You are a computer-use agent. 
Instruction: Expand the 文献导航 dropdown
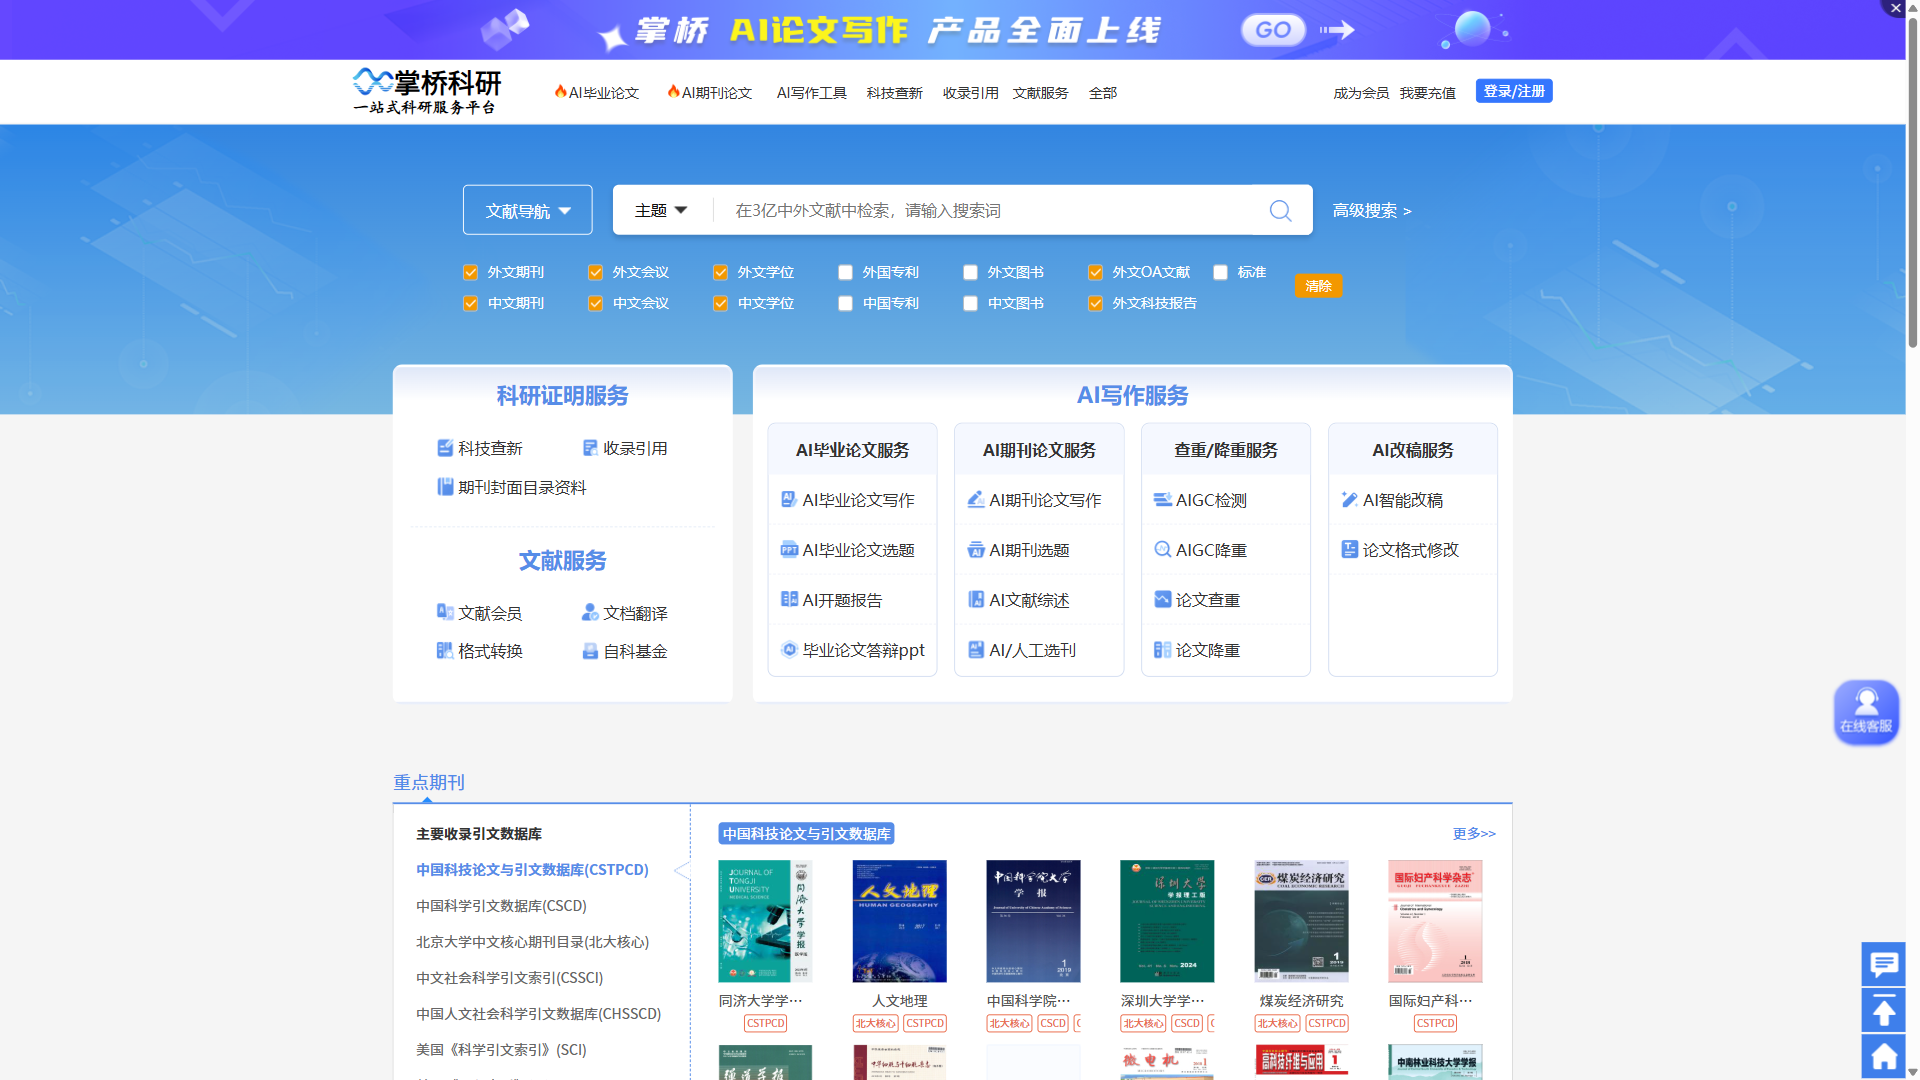tap(527, 210)
